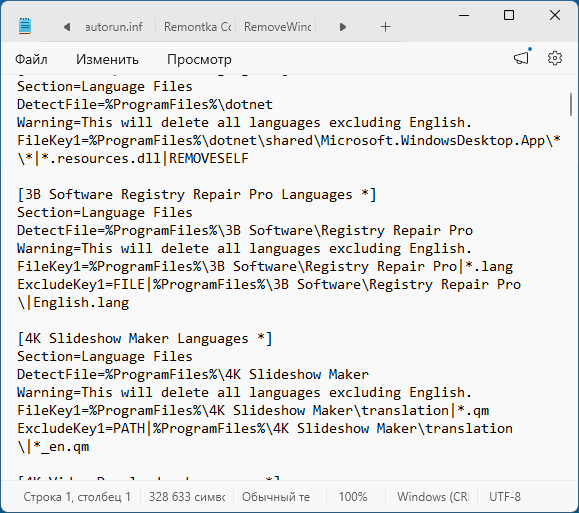Switch to the RemoveWinc tab
Viewport: 579px width, 513px height.
277,27
